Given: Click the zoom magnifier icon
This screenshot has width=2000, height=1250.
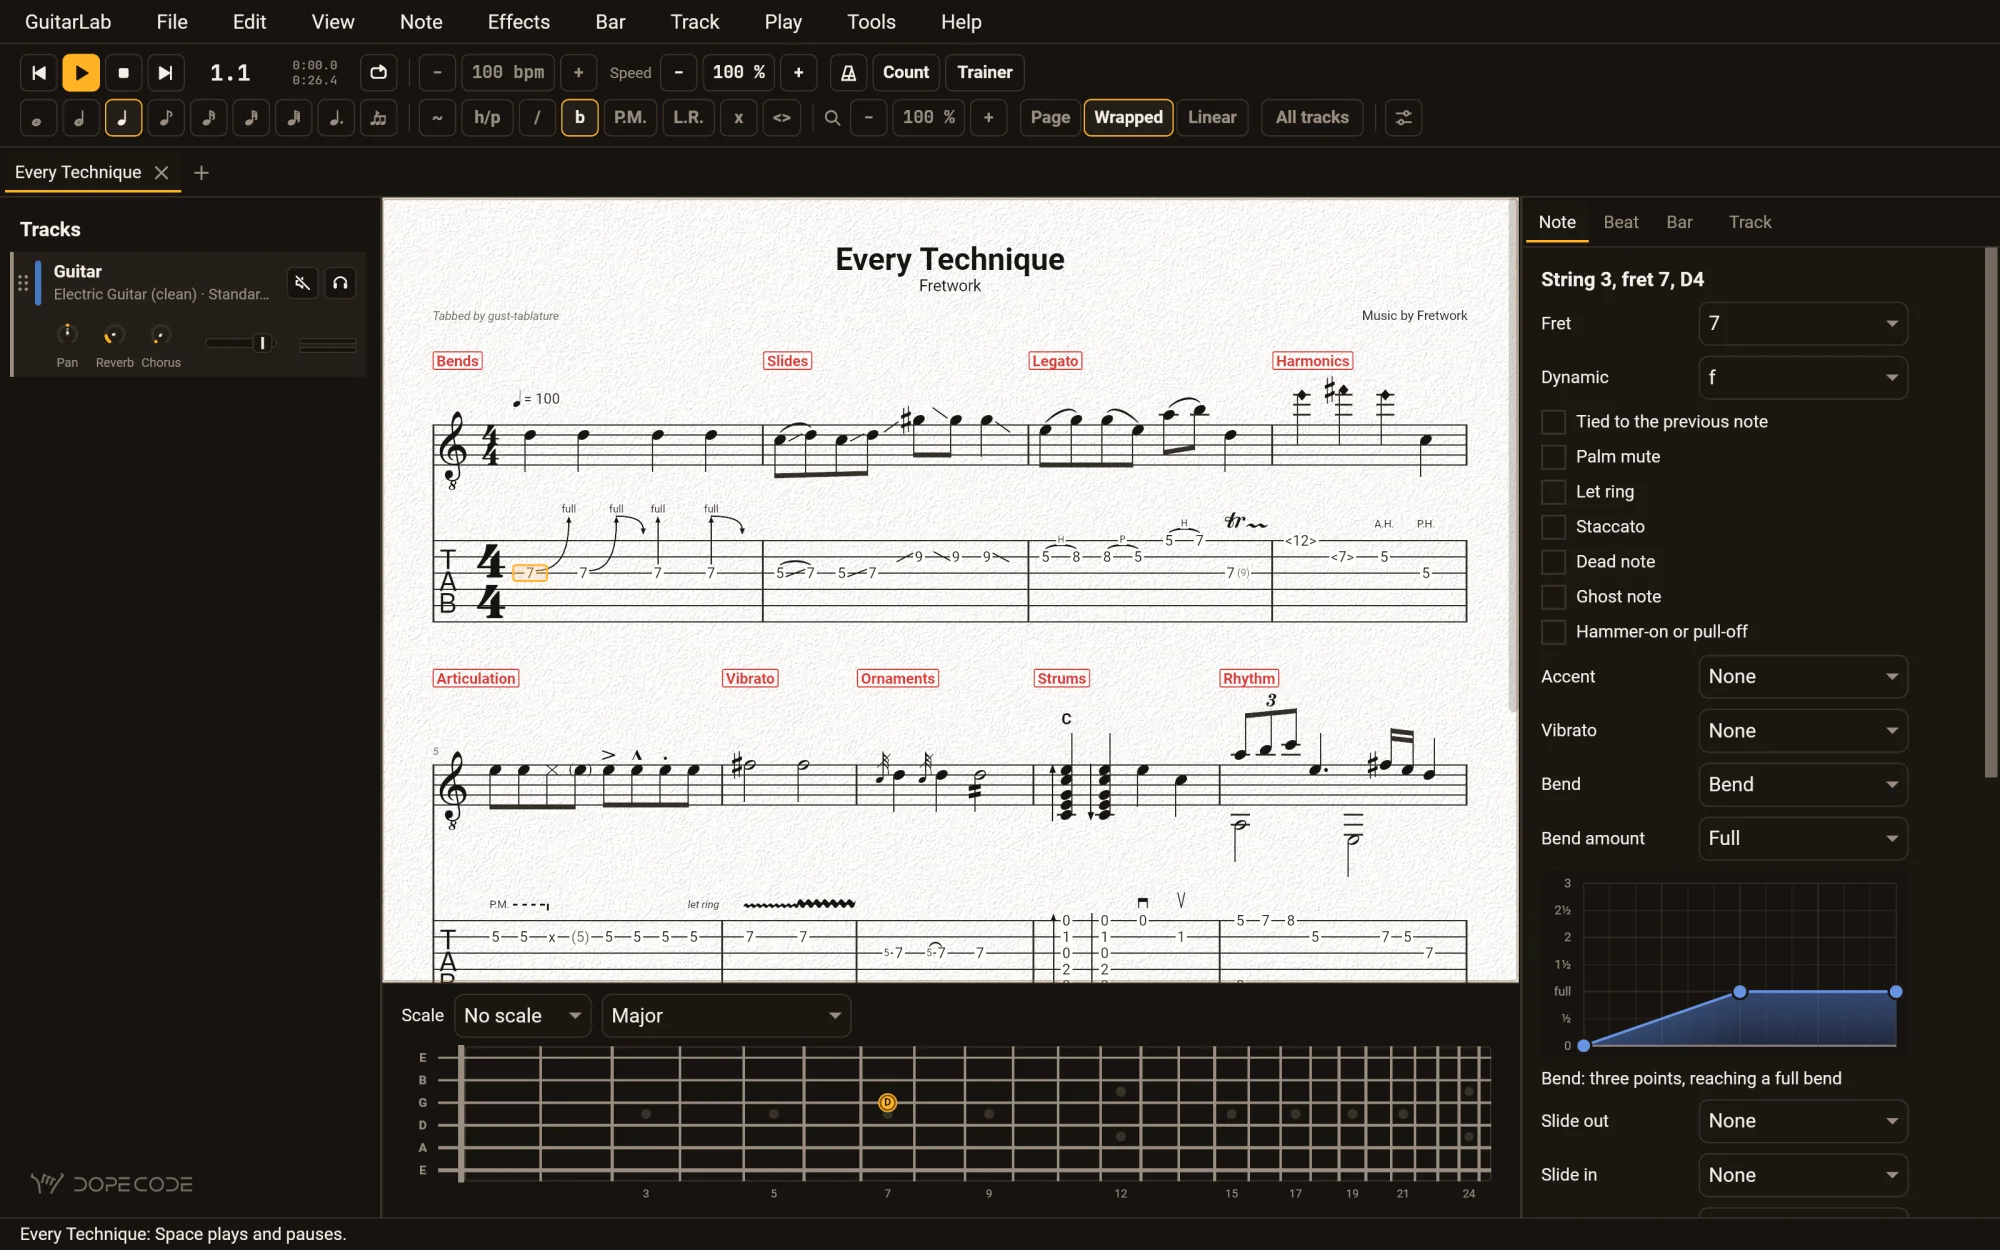Looking at the screenshot, I should 832,118.
